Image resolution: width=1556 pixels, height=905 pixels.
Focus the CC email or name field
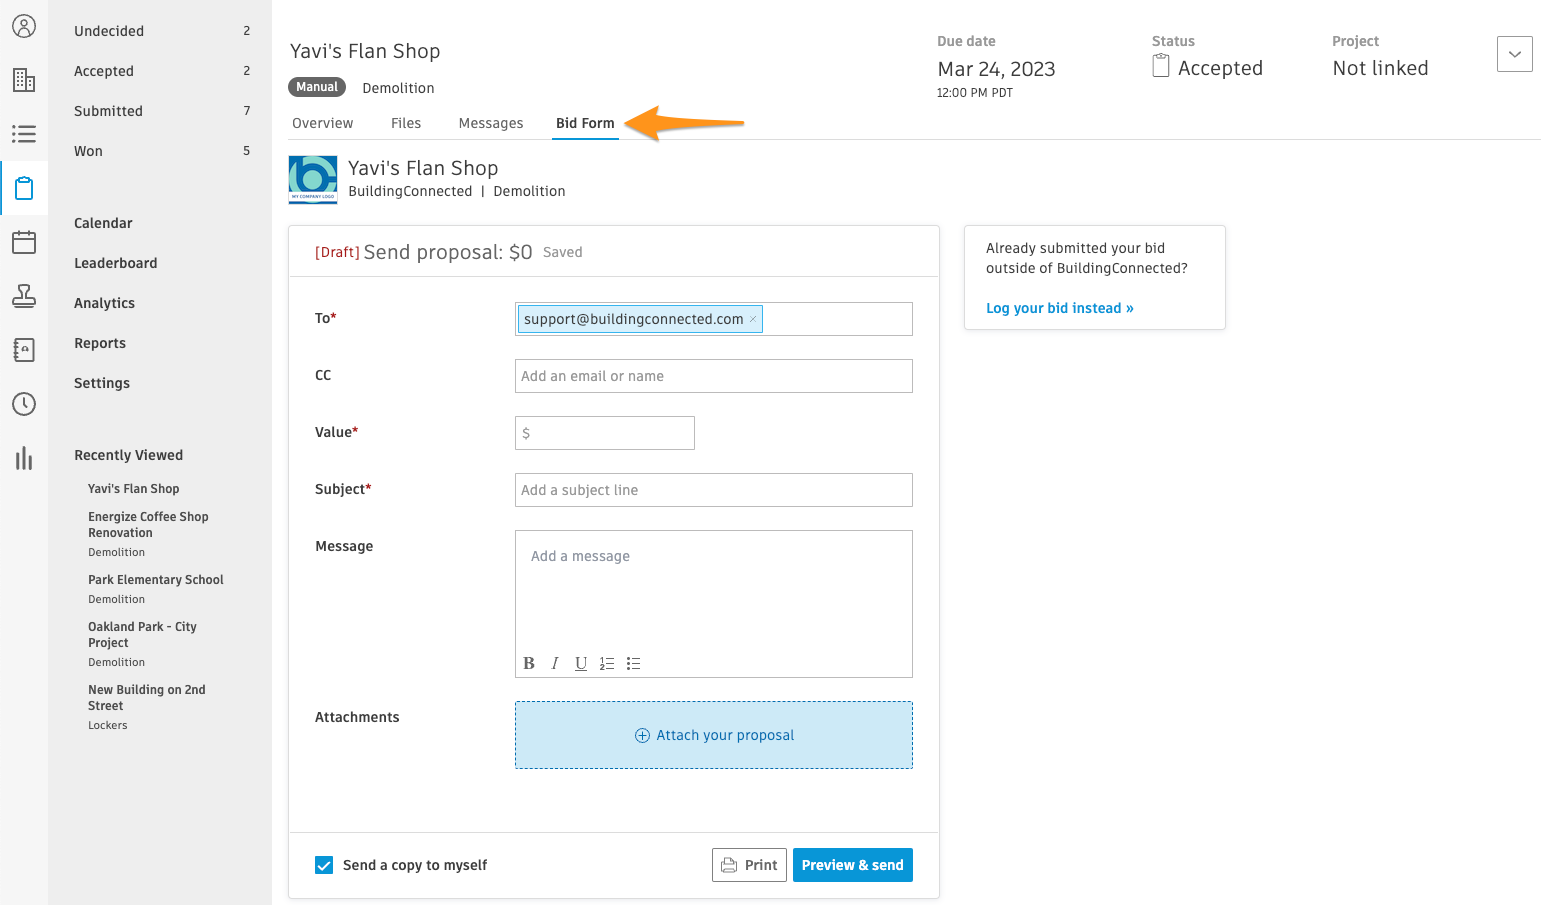714,376
